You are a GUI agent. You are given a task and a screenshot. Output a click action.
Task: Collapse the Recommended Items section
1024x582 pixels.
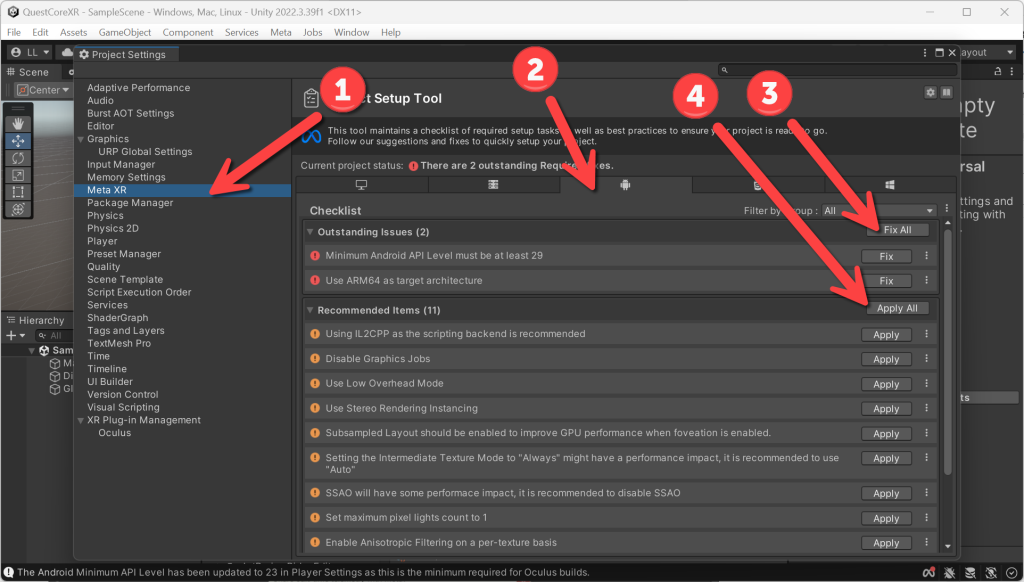click(x=310, y=310)
